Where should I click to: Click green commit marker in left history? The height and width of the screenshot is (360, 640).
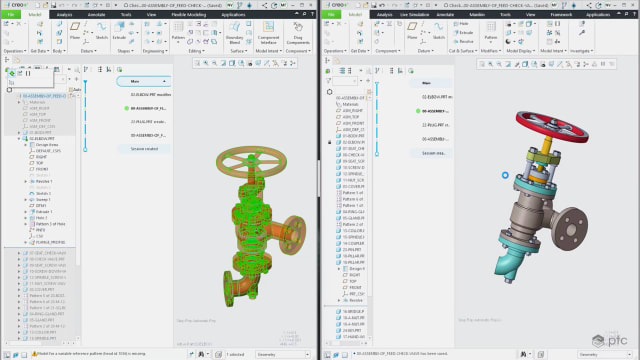(127, 108)
